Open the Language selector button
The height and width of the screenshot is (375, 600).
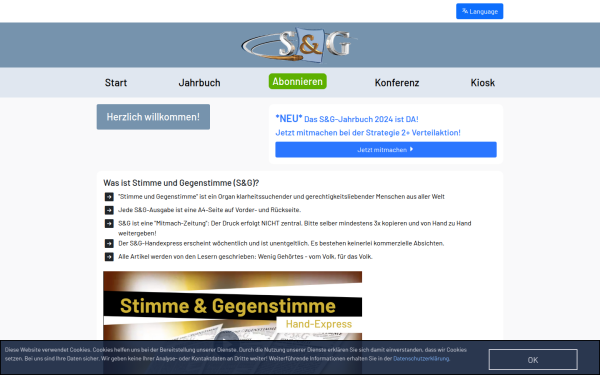[x=479, y=11]
